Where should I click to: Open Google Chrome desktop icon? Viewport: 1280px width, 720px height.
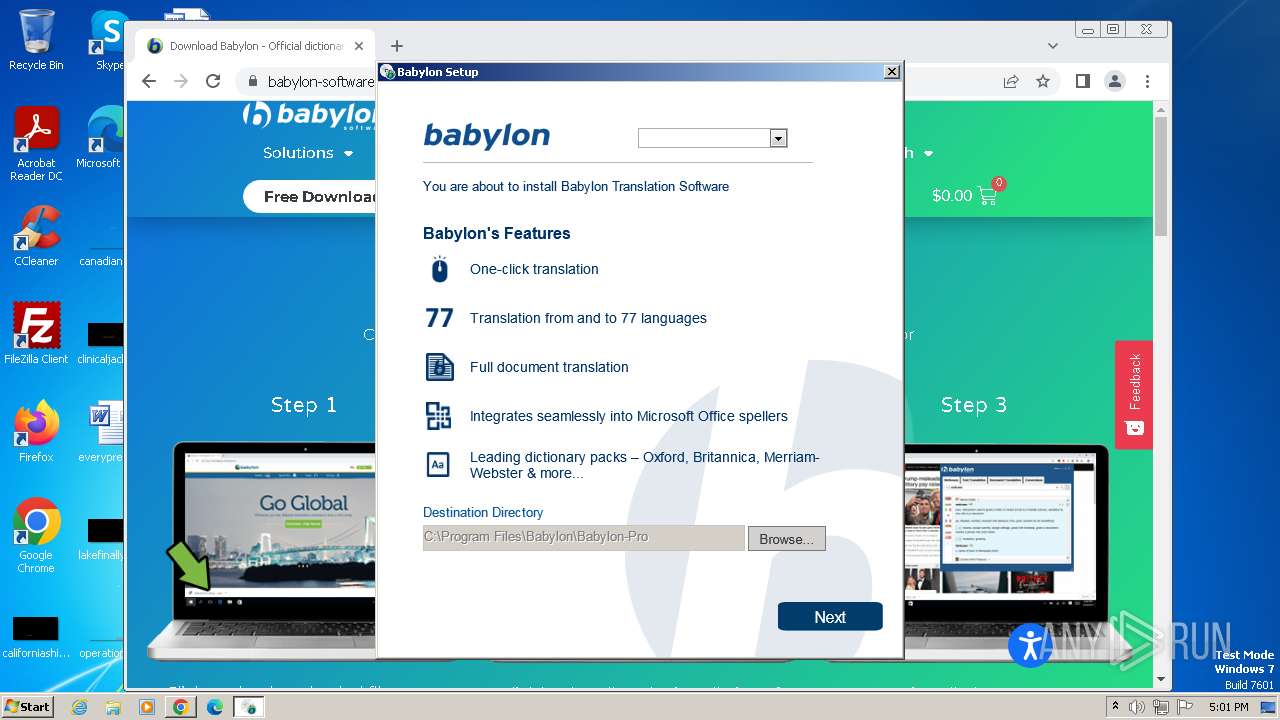click(x=36, y=535)
